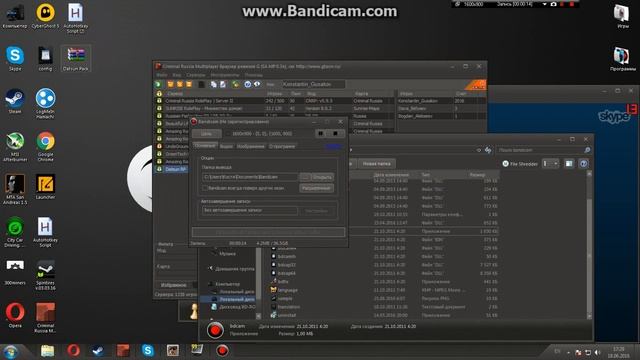Image resolution: width=640 pixels, height=360 pixels.
Task: Open the Skype desktop icon
Action: click(15, 59)
